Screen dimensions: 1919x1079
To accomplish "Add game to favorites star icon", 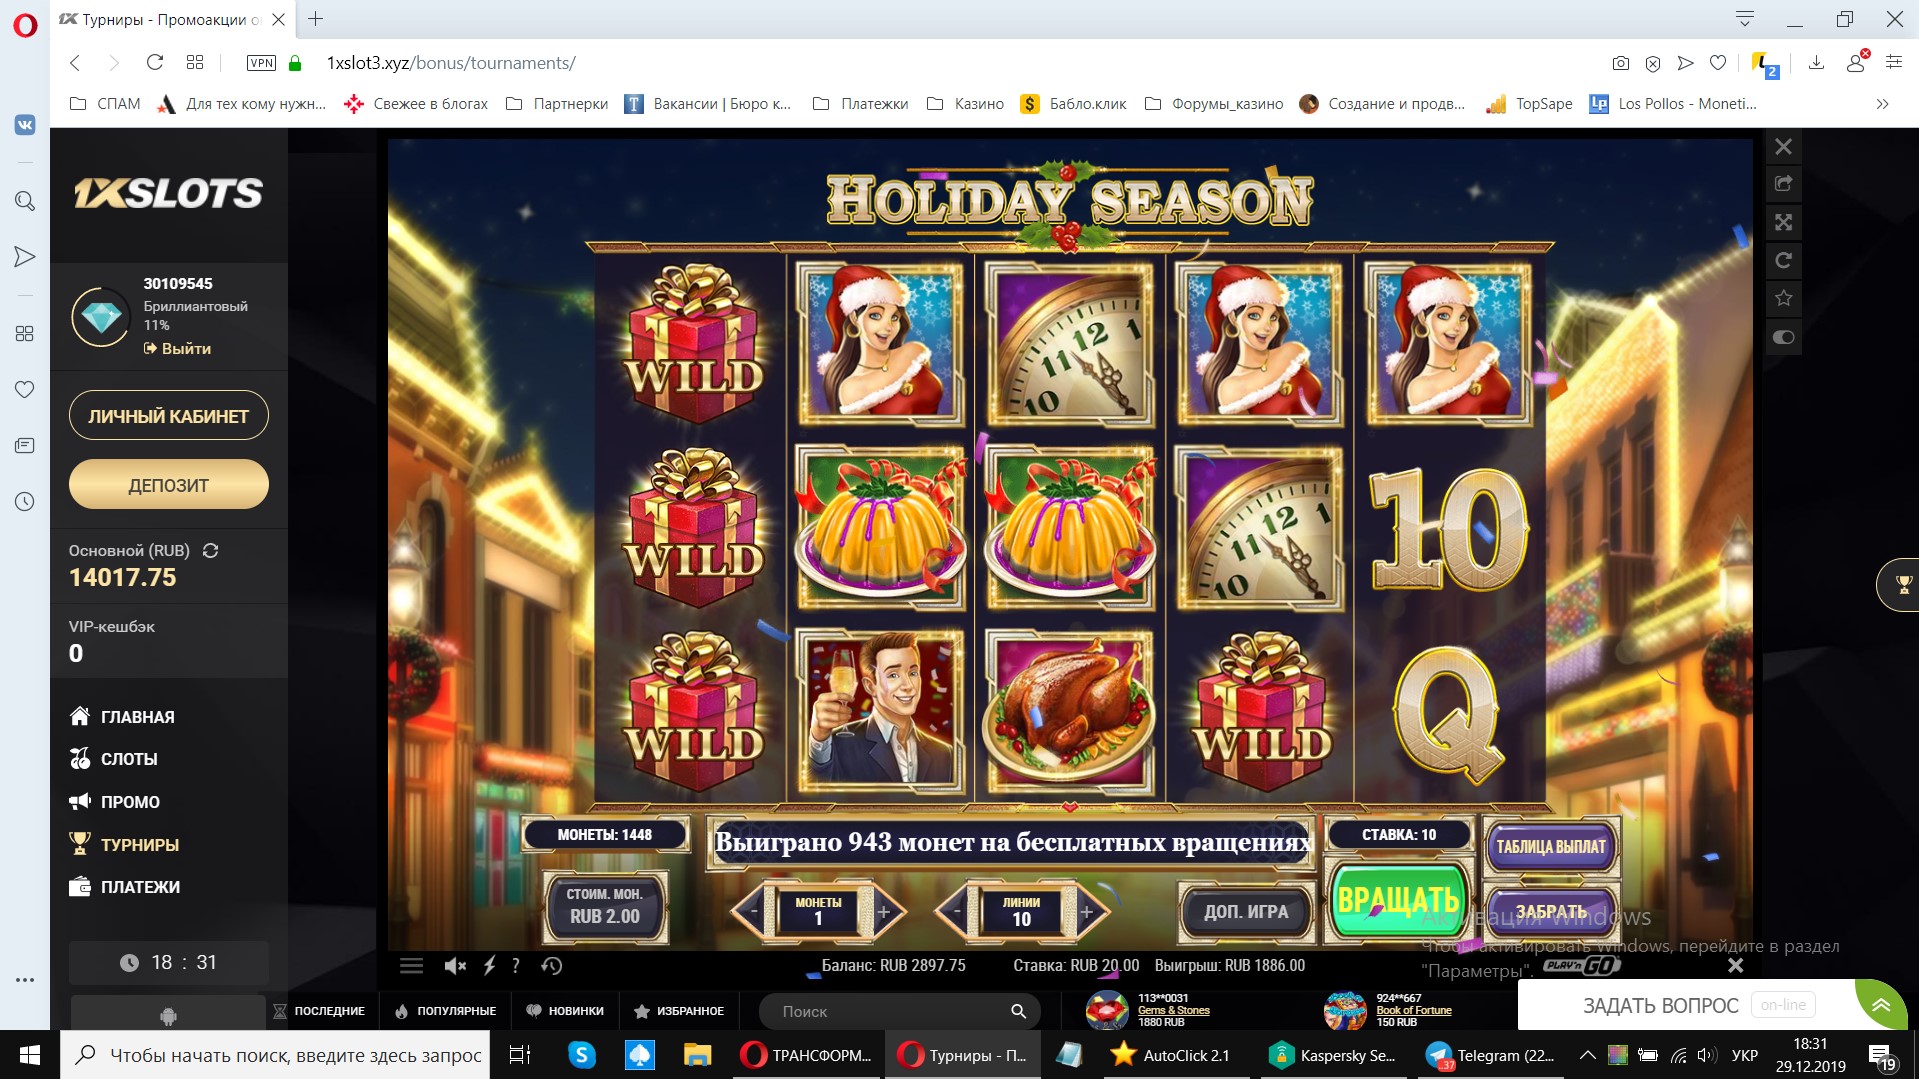I will click(x=1783, y=298).
